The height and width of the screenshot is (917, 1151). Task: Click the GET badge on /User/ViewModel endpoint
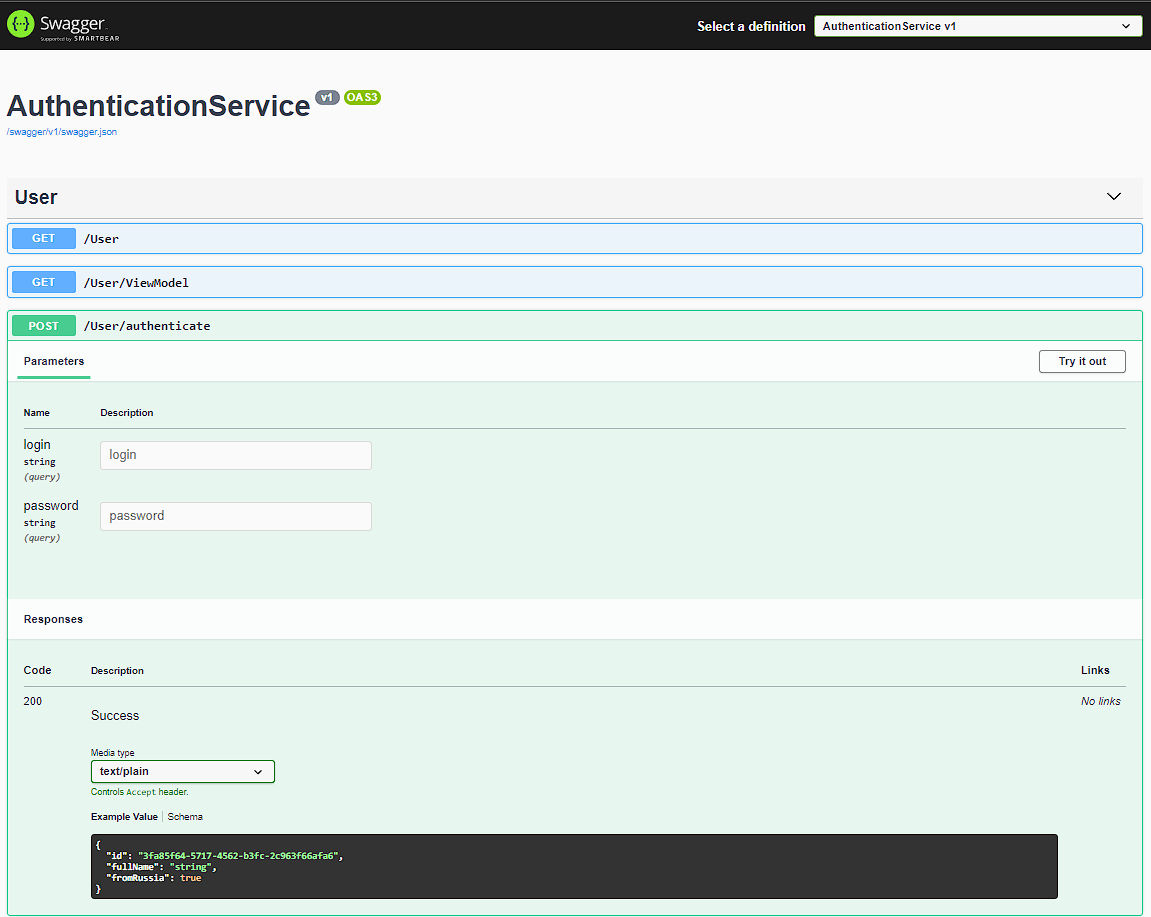click(43, 282)
